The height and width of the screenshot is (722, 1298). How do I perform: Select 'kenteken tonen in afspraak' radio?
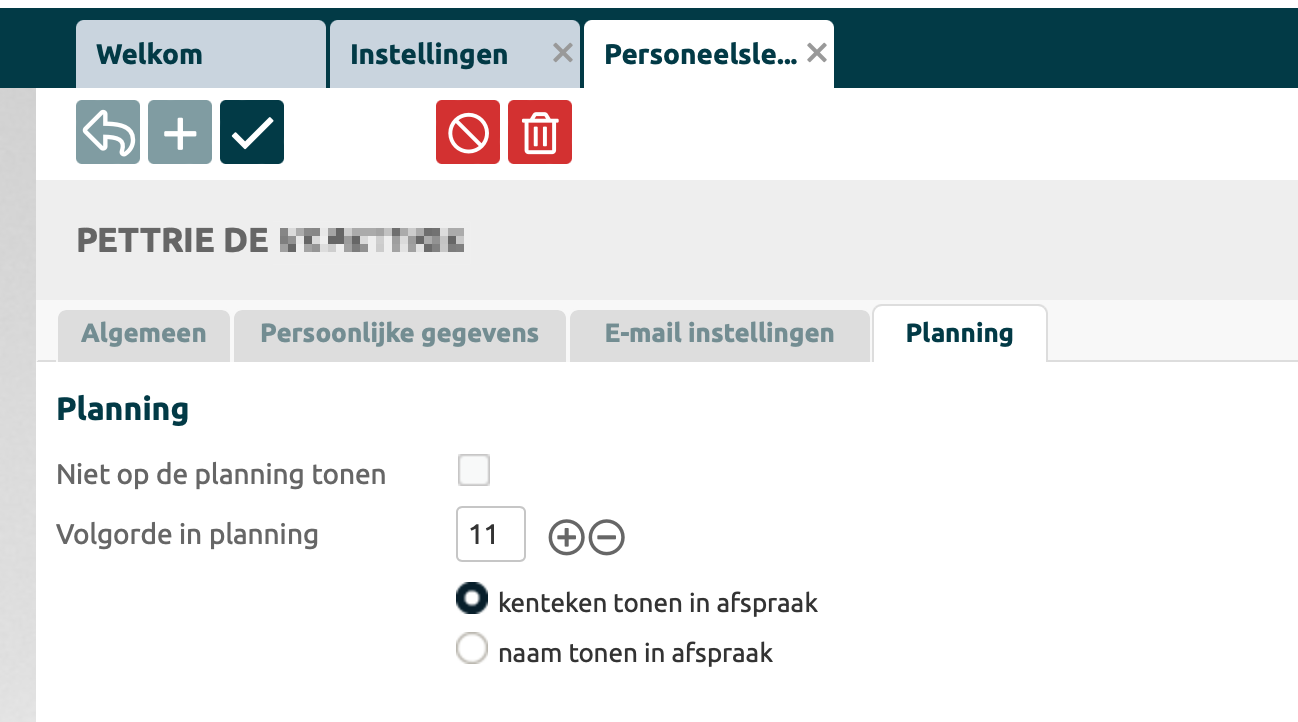pyautogui.click(x=472, y=600)
